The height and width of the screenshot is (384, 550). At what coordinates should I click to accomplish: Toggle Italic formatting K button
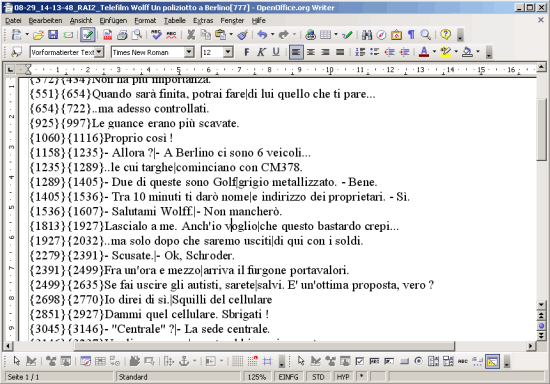pyautogui.click(x=261, y=52)
